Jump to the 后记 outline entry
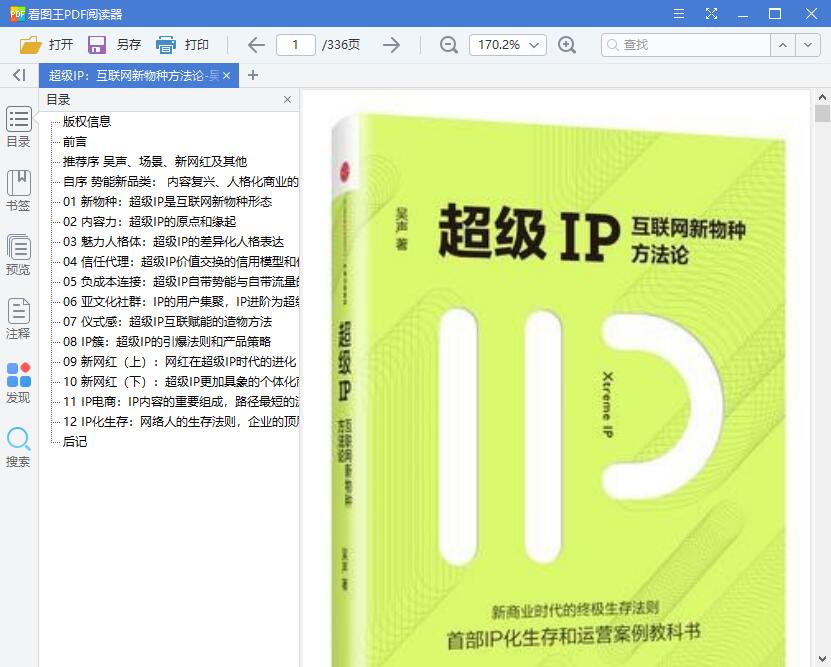Screen dimensions: 831x667 (x=75, y=442)
